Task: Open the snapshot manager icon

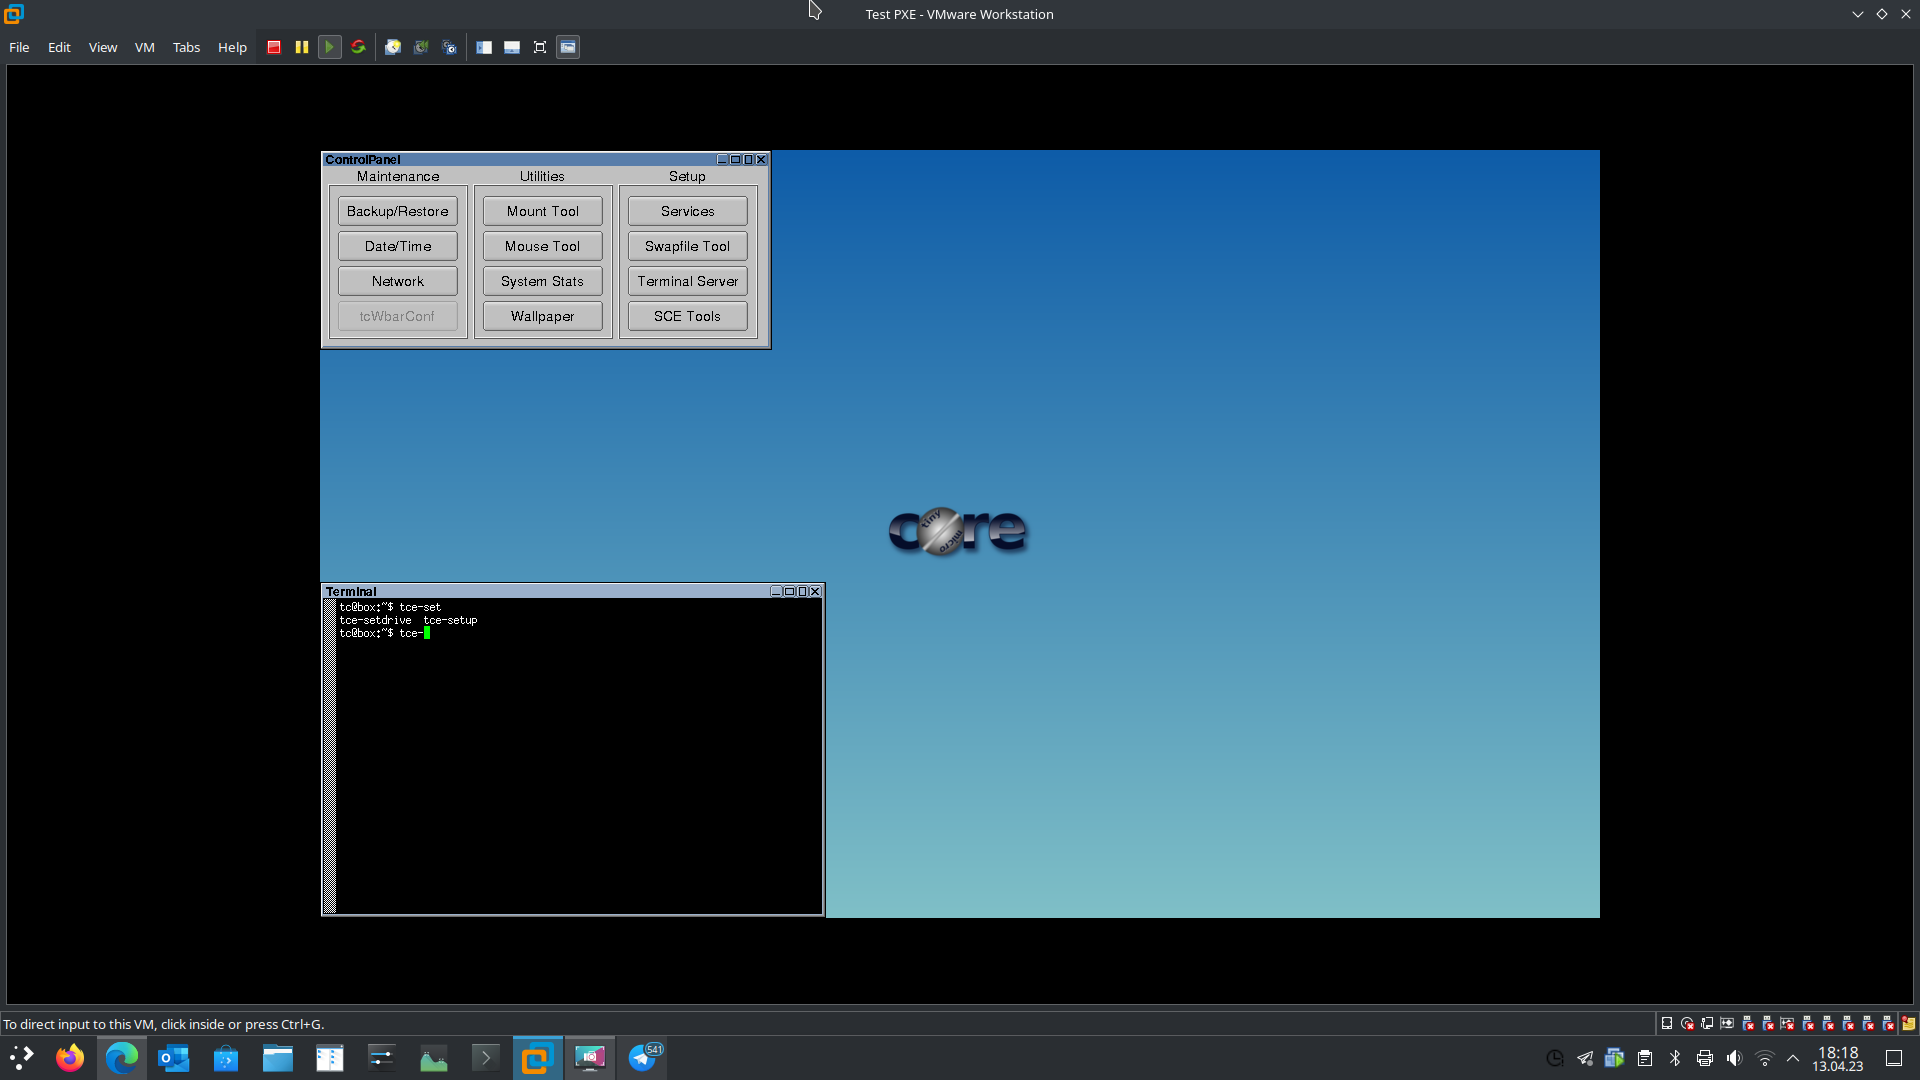Action: tap(449, 47)
